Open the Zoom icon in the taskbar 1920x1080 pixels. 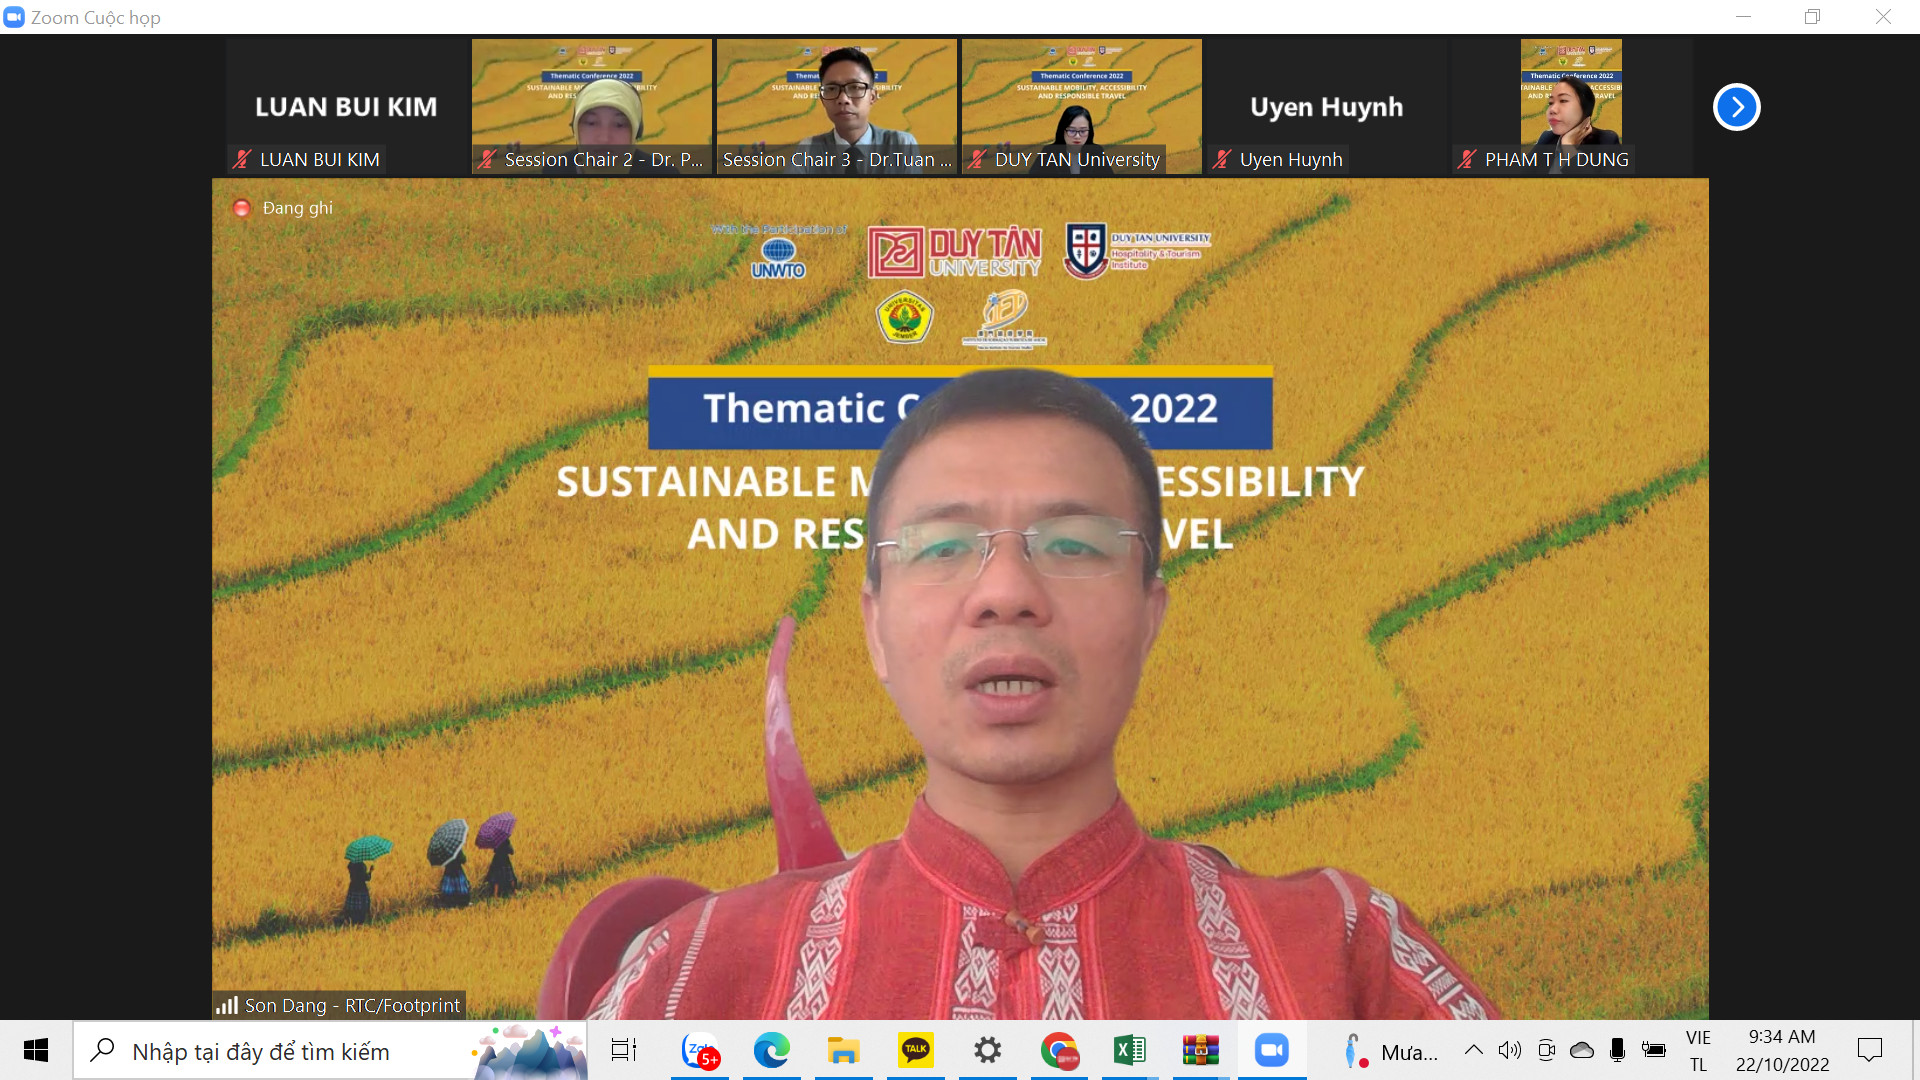1271,1050
